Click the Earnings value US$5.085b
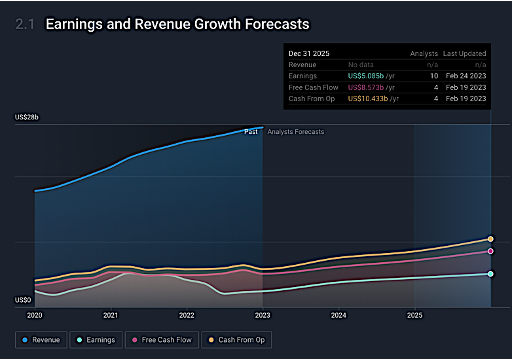The height and width of the screenshot is (360, 512). [x=366, y=76]
